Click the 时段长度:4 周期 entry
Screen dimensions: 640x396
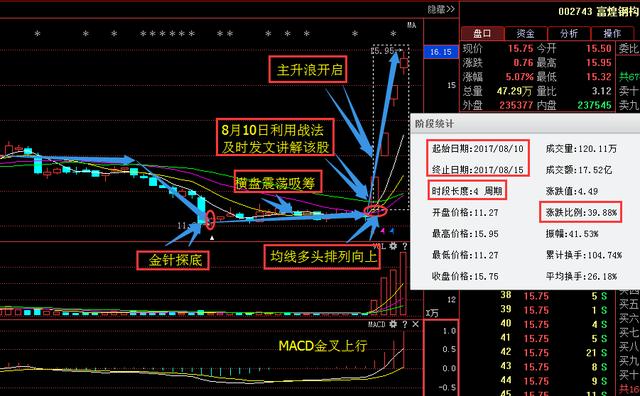(x=467, y=191)
